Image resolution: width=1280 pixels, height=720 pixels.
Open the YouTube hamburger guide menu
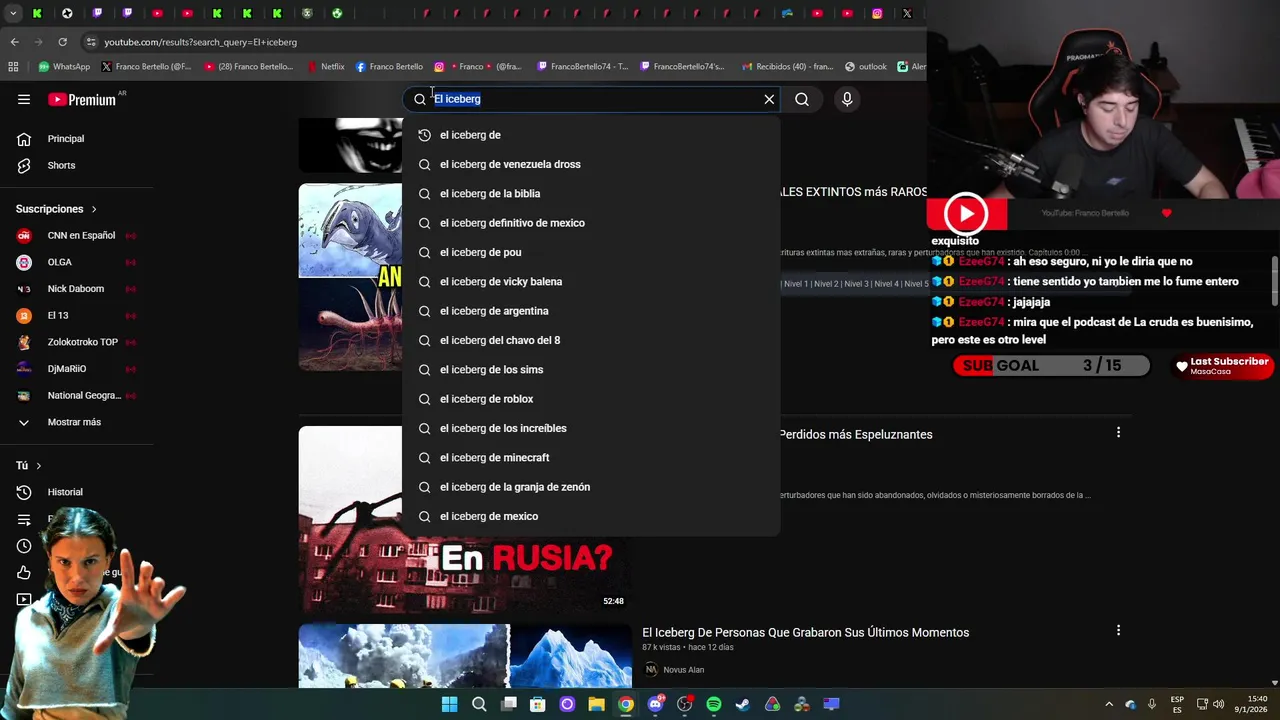(x=24, y=99)
